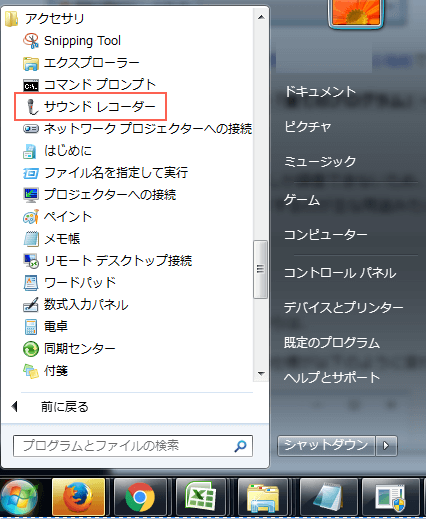
Task: Select the ペイント text entry
Action: [68, 217]
